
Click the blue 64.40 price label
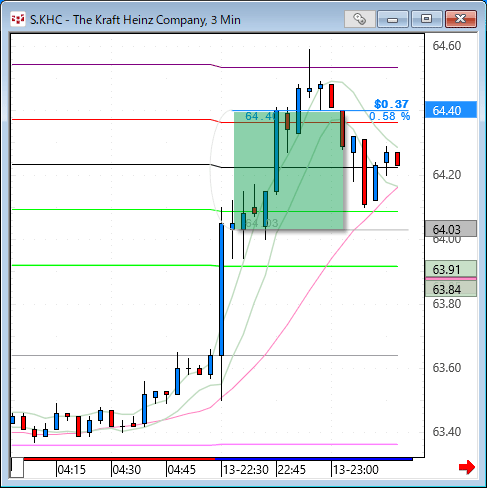click(451, 110)
